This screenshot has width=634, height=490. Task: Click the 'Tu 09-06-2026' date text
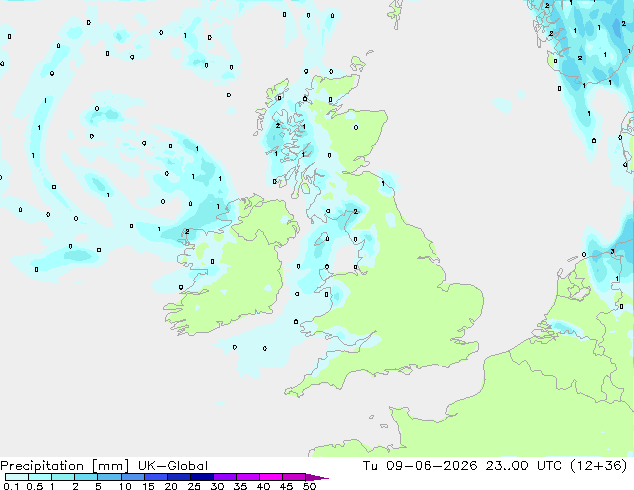click(x=420, y=466)
